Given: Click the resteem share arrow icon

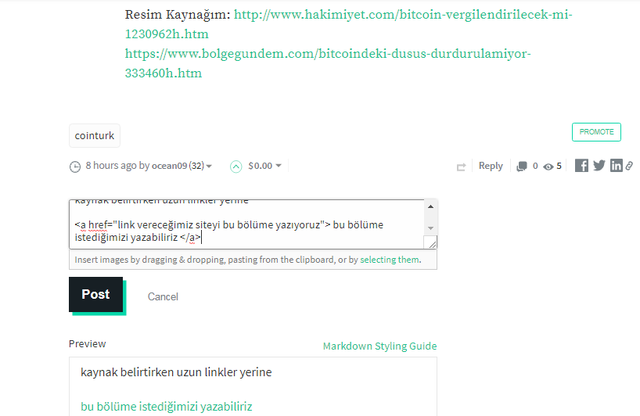Looking at the screenshot, I should point(461,167).
